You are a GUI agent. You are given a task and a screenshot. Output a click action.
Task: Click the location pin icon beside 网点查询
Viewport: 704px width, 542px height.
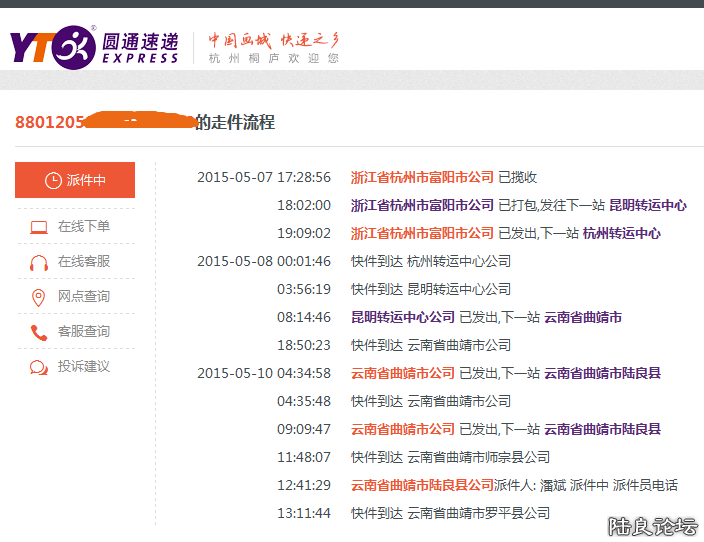point(39,297)
